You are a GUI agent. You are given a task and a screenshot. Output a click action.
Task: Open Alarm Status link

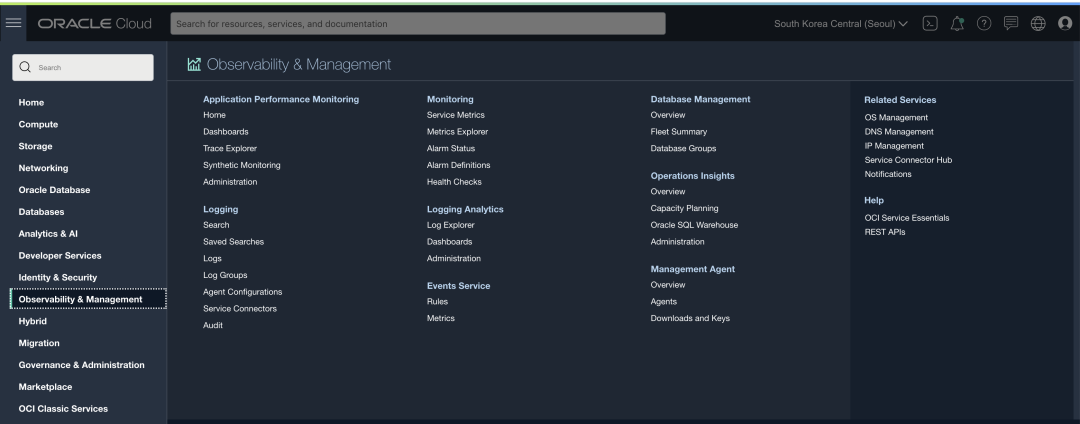coord(451,149)
